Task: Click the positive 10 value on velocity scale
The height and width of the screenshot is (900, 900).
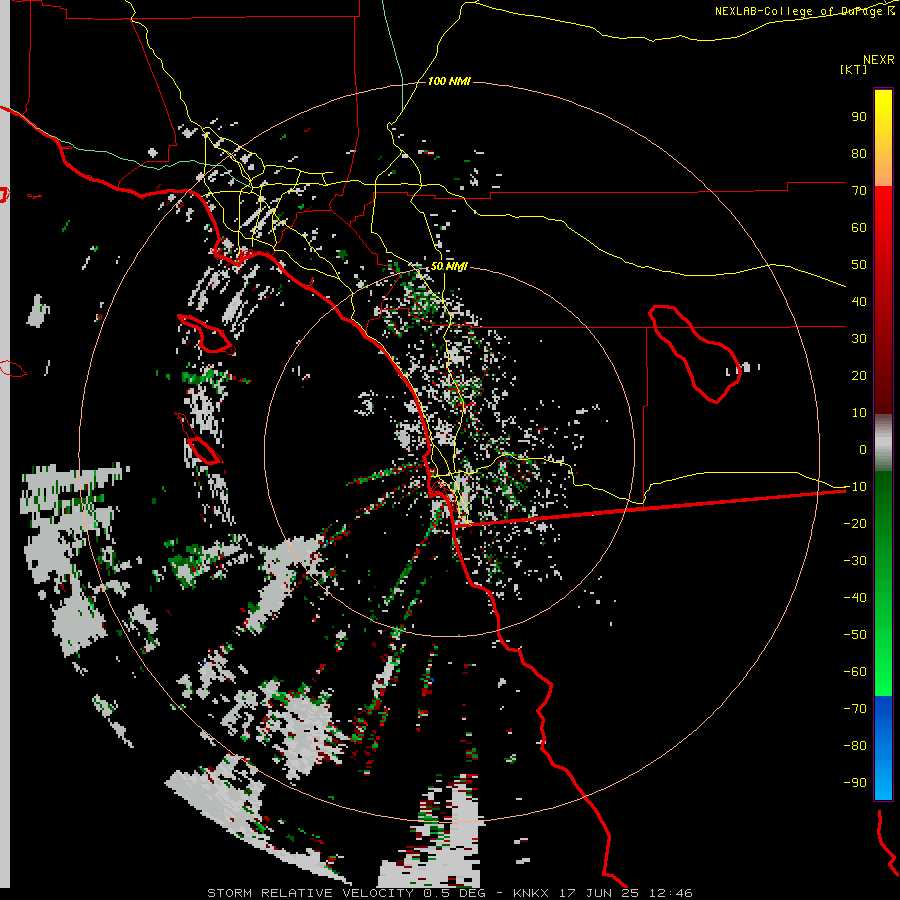Action: click(x=859, y=413)
